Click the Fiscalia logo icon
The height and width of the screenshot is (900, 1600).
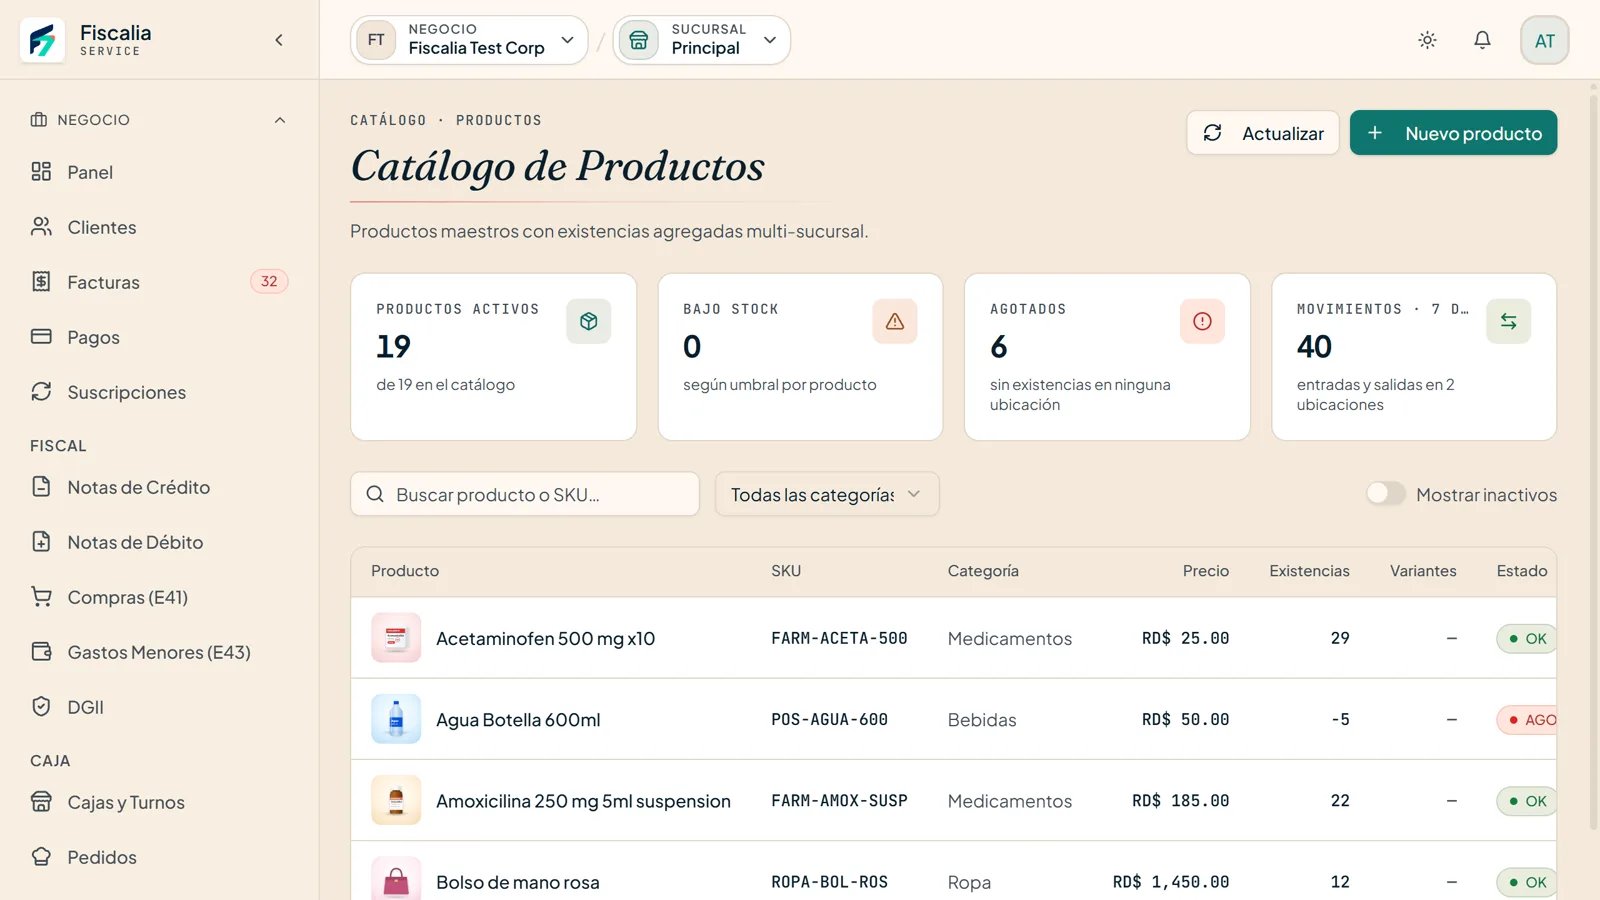coord(42,40)
